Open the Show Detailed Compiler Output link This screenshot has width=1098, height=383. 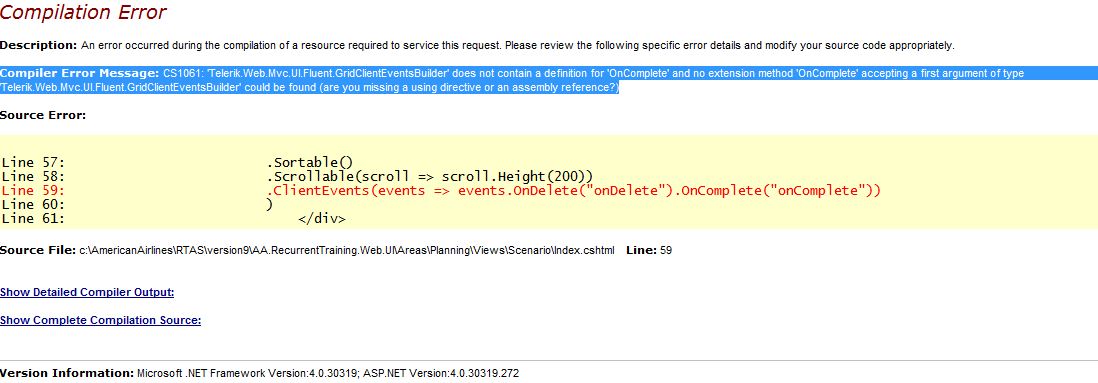87,292
